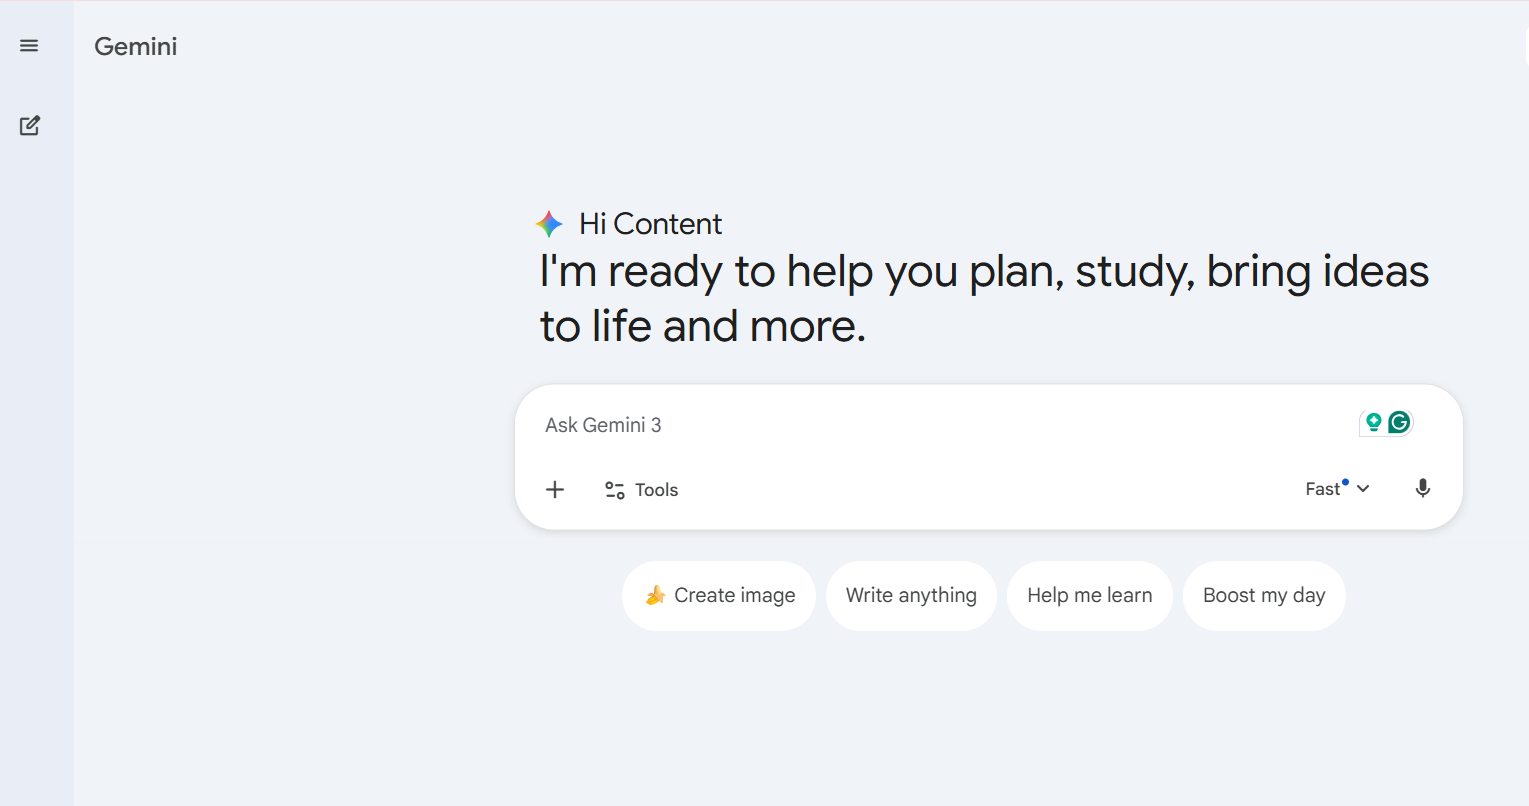Click the Hi Content greeting text
This screenshot has width=1529, height=806.
click(650, 224)
